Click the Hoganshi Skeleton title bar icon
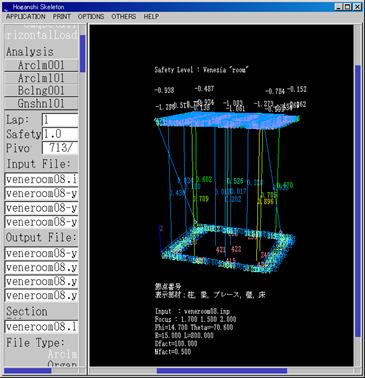Viewport: 365px width, 378px height. (x=6, y=7)
